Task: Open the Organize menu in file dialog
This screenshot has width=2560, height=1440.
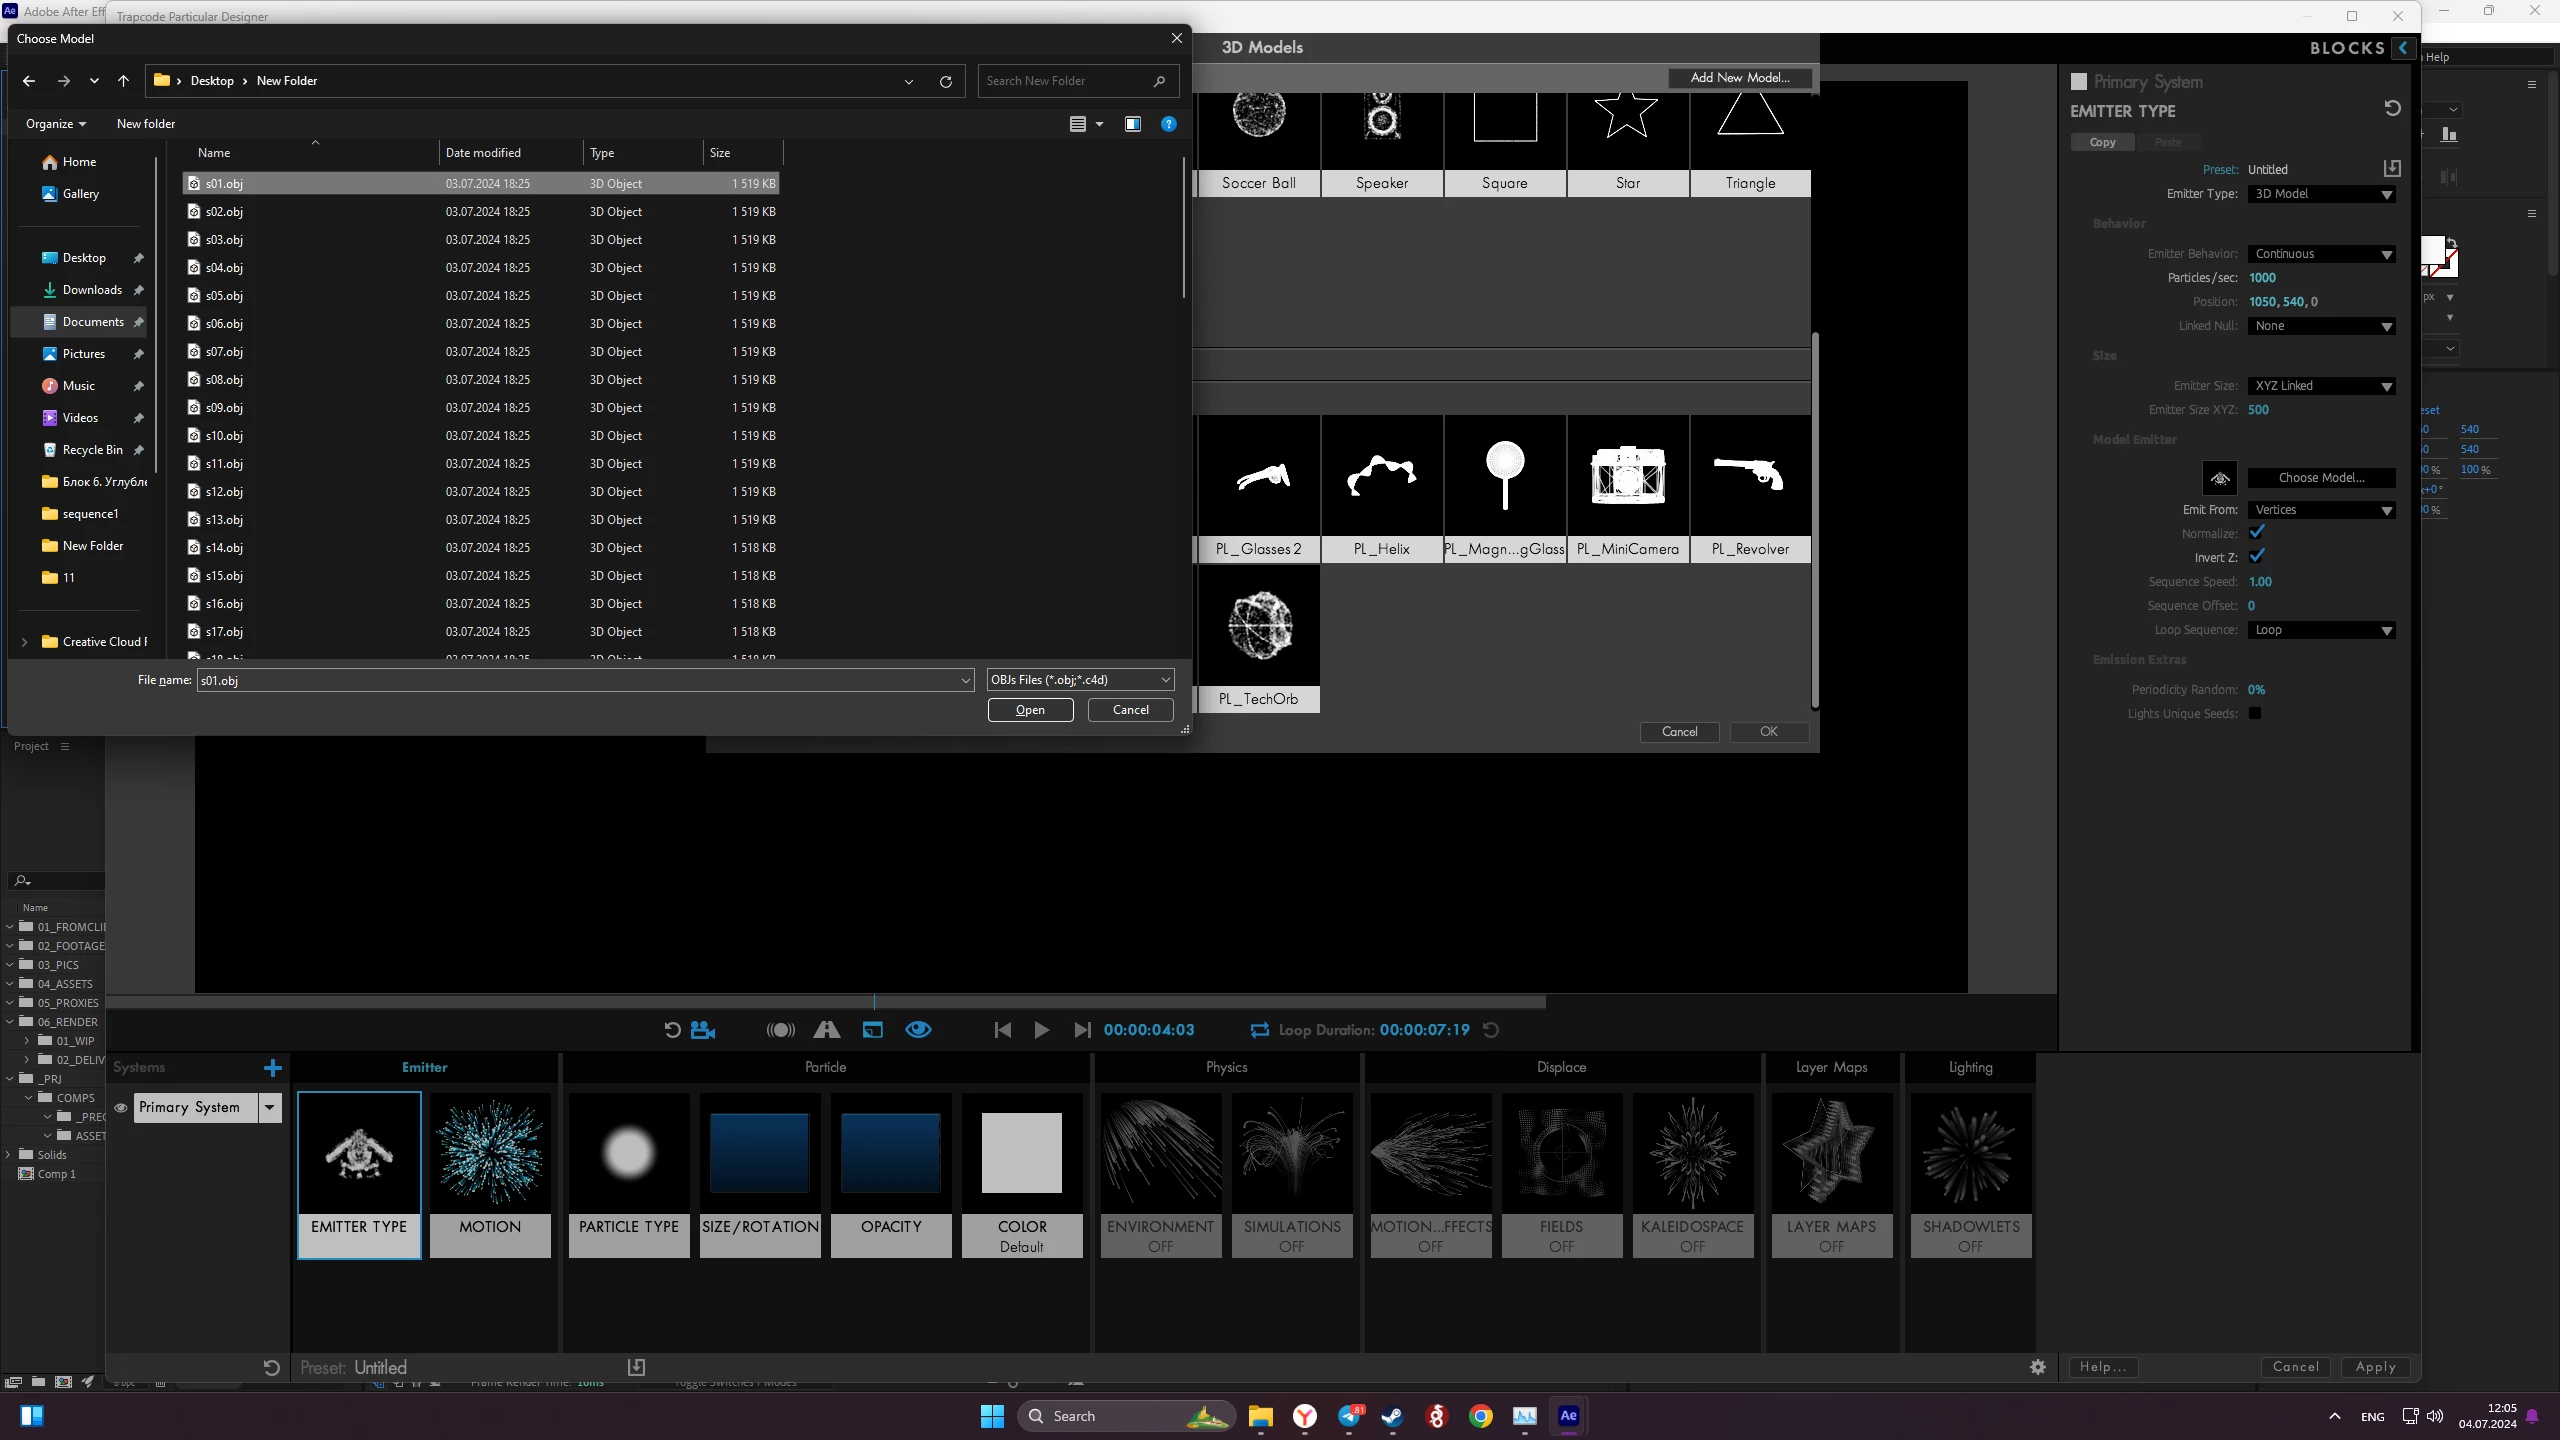Action: tap(55, 124)
